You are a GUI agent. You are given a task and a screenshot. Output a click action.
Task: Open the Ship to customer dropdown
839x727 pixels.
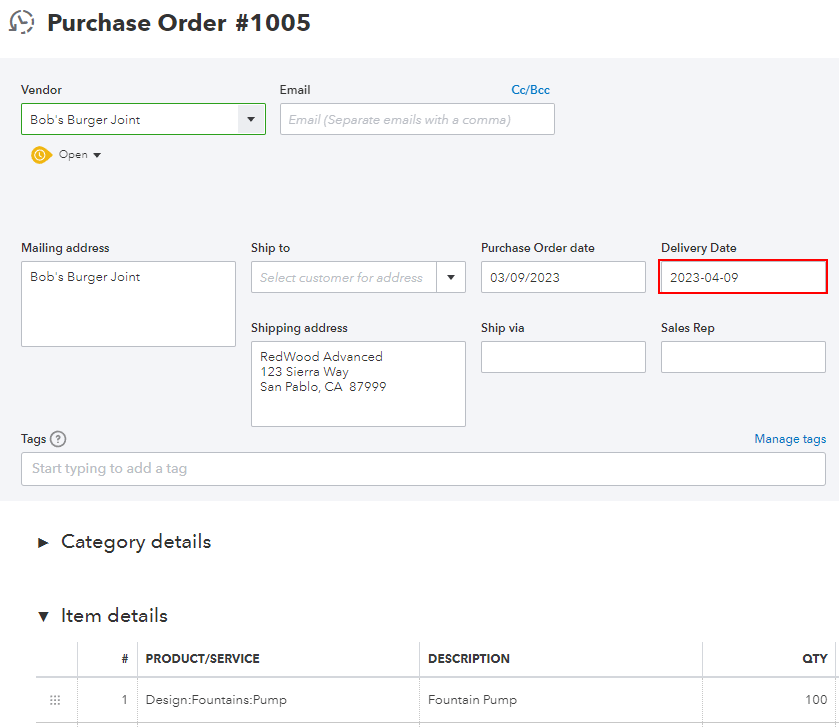pyautogui.click(x=451, y=278)
